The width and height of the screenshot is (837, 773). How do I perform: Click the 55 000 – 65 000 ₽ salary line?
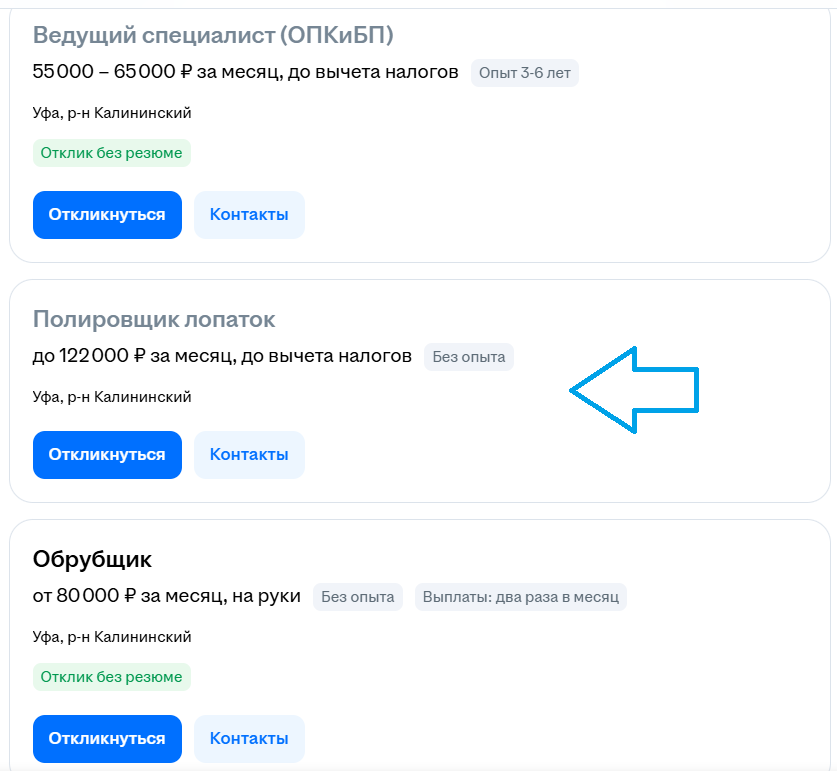pos(245,72)
